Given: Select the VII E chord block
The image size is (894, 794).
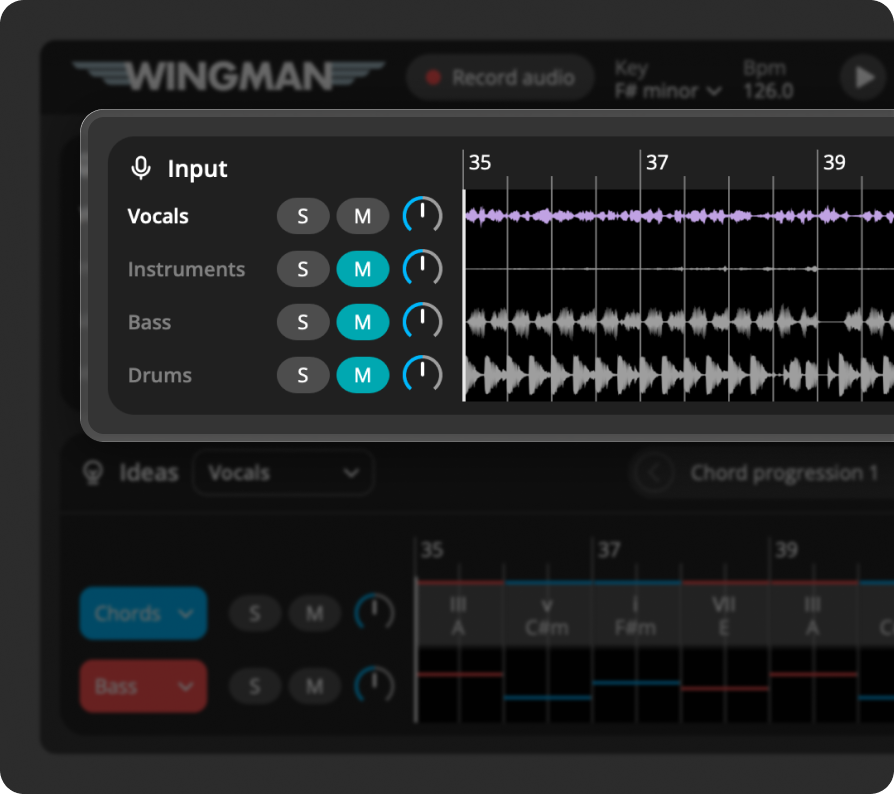Looking at the screenshot, I should click(x=725, y=616).
